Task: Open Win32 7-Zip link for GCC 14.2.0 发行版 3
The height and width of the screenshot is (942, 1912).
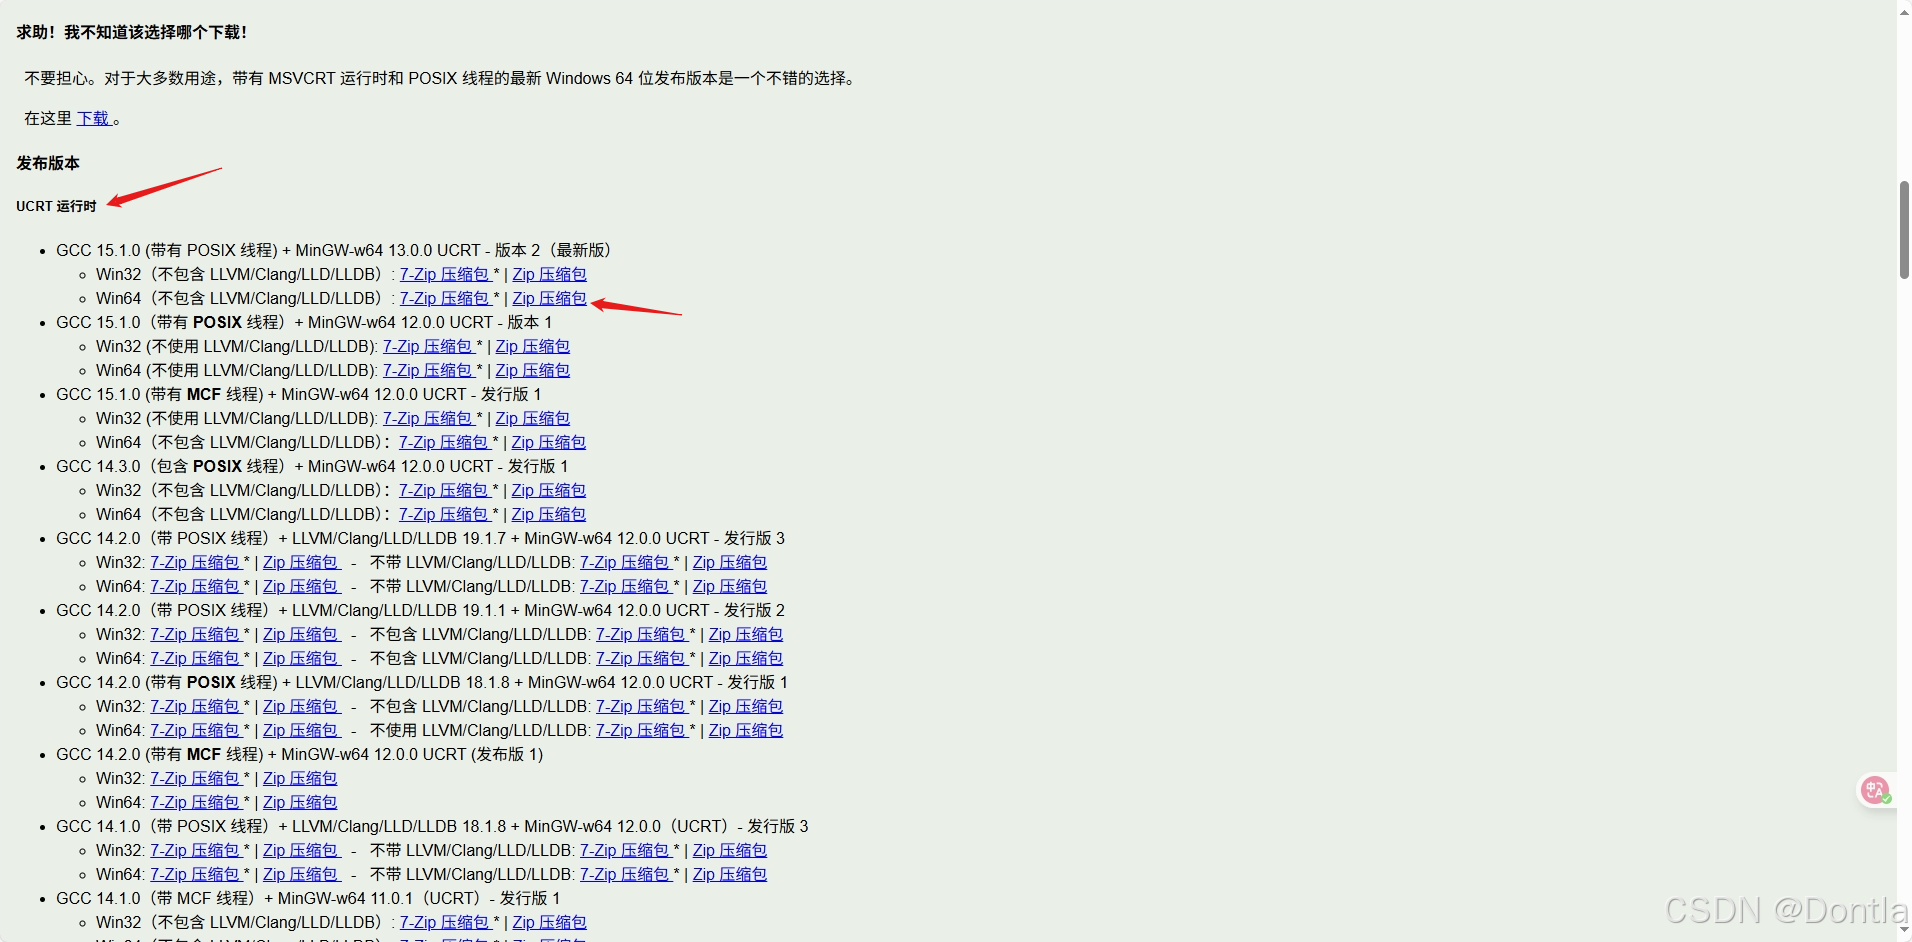Action: (x=196, y=562)
